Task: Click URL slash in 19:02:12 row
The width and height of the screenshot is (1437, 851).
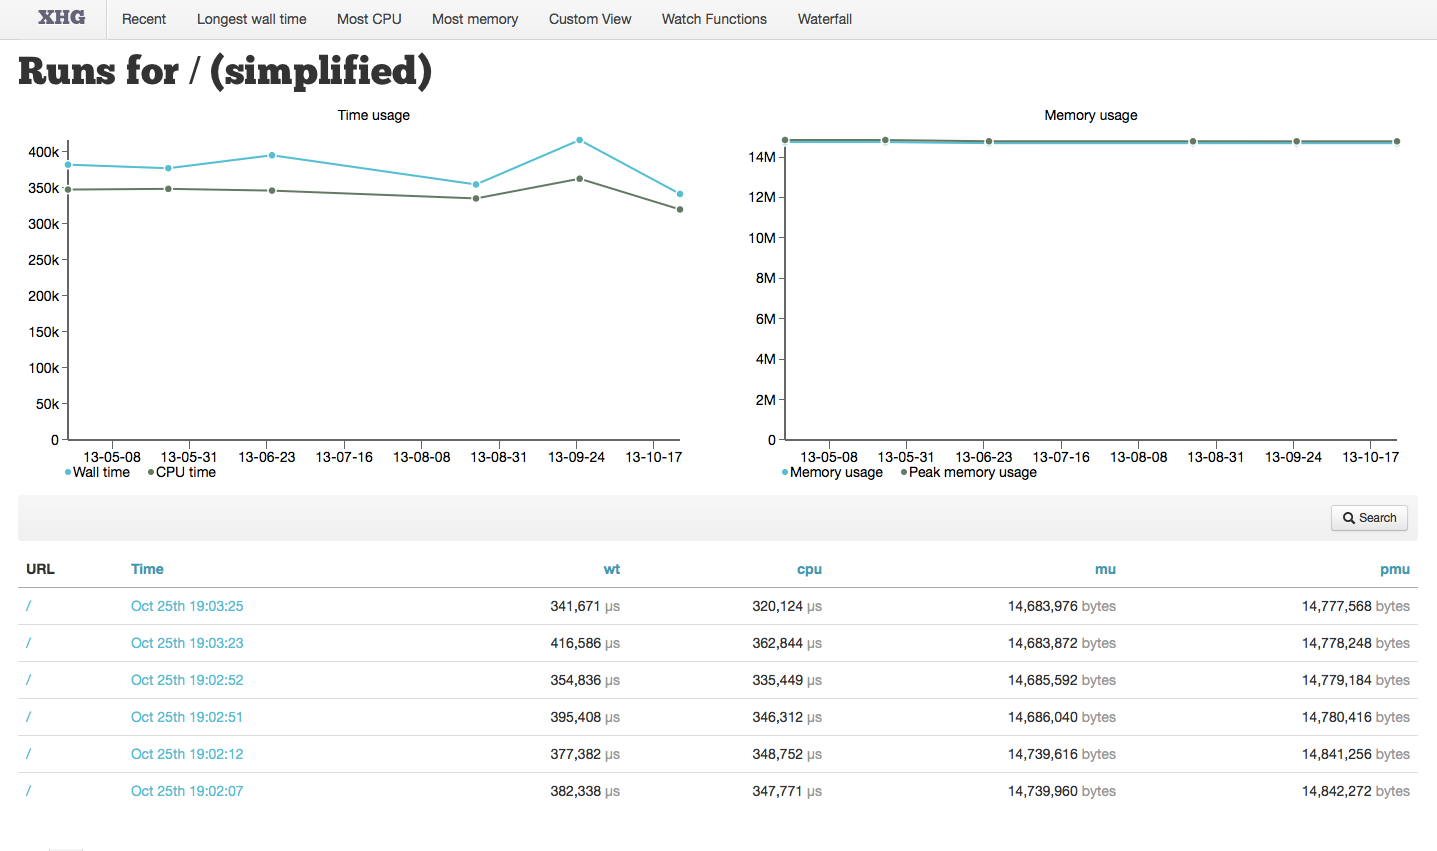Action: pos(28,754)
